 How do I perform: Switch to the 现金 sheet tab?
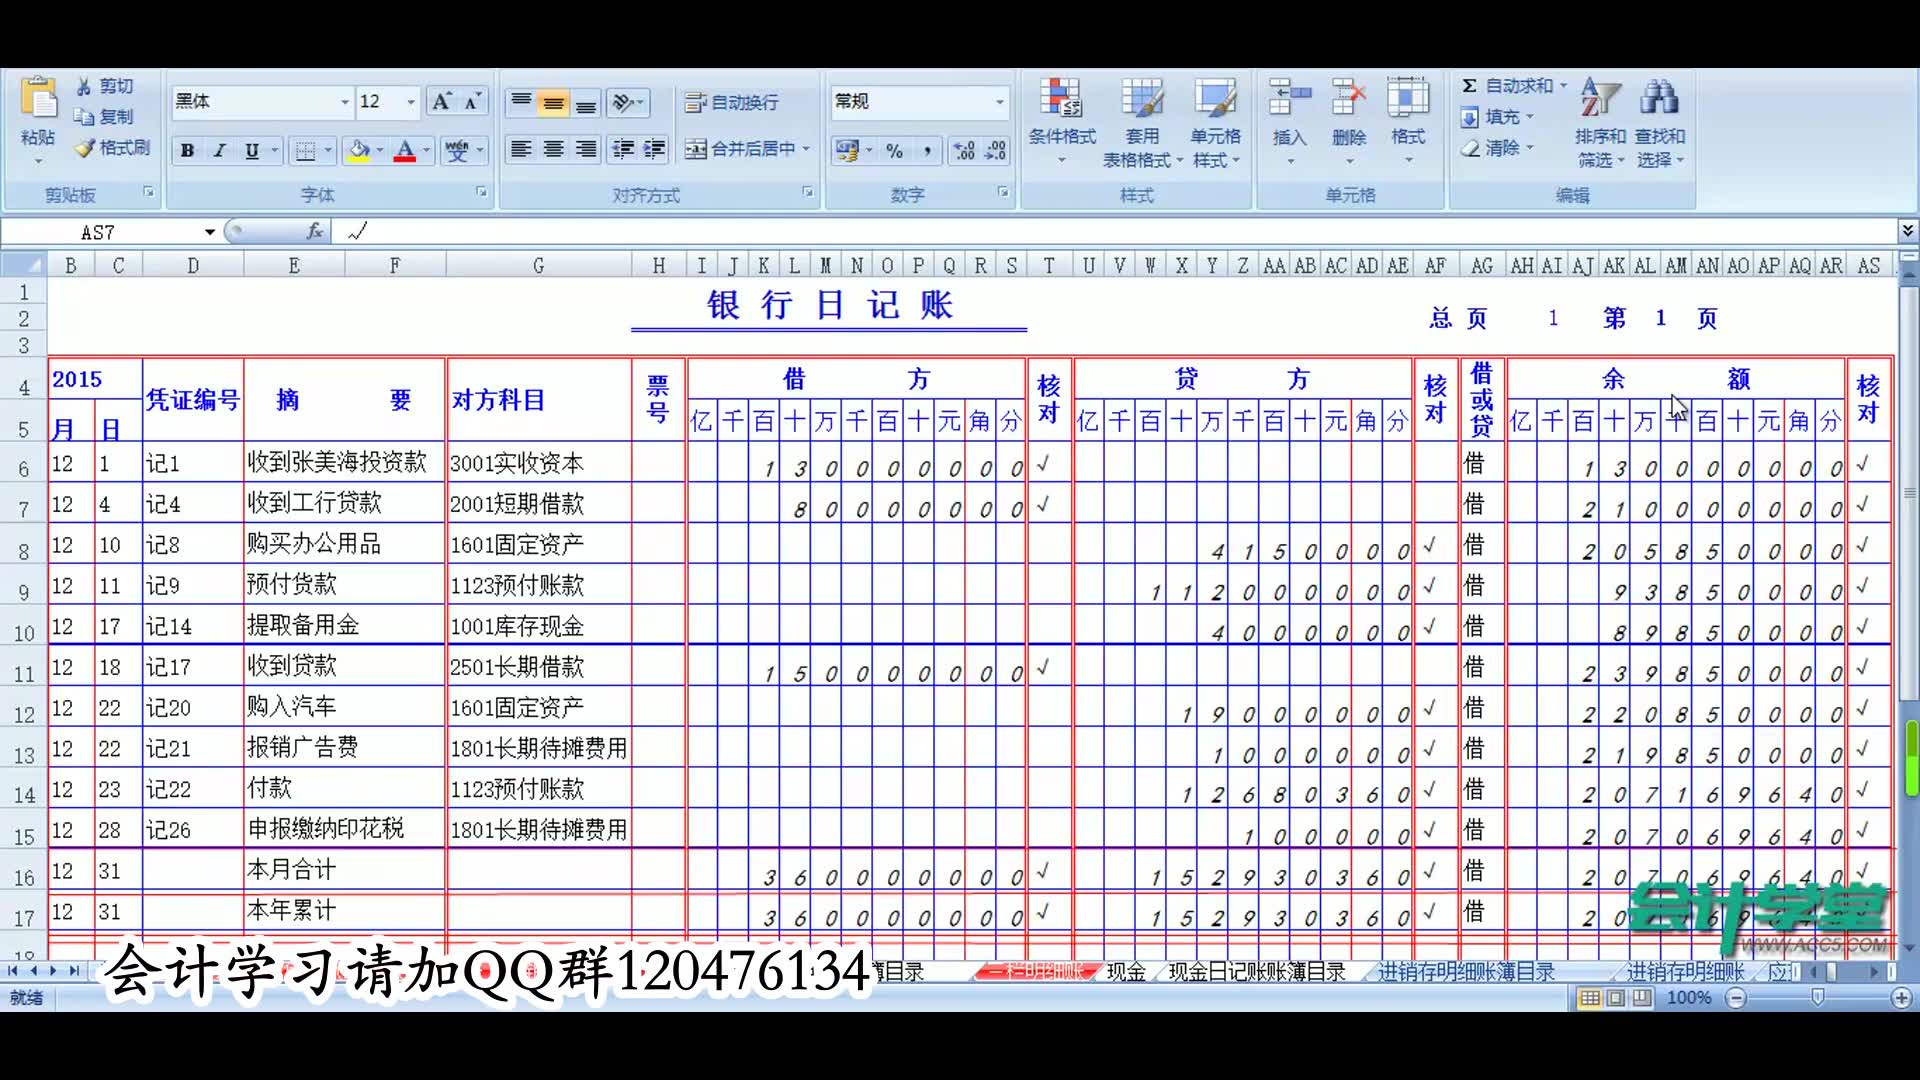1125,971
